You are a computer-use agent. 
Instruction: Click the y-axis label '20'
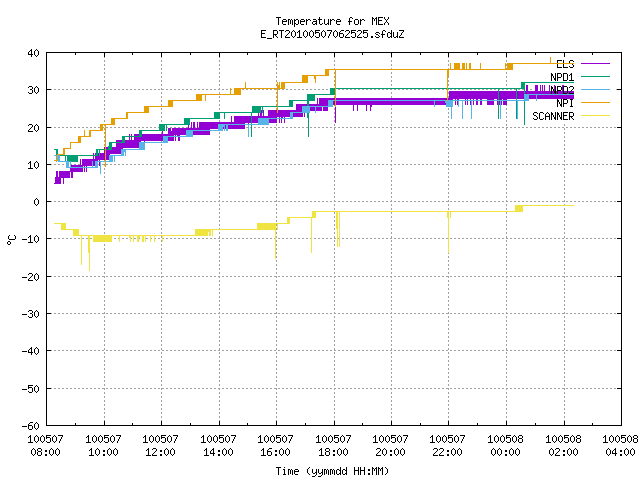tap(33, 128)
